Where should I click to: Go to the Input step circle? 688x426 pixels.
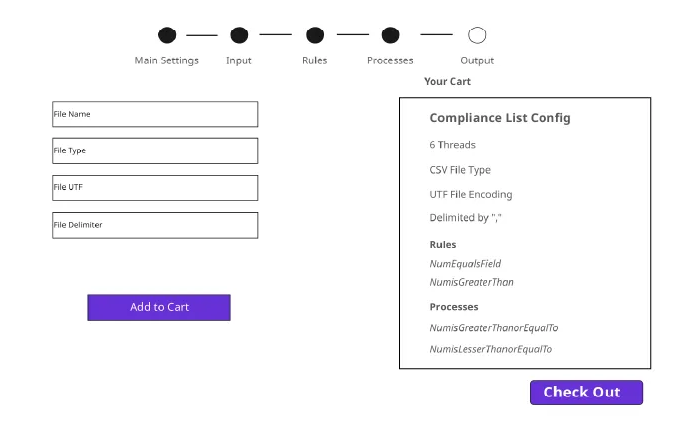click(239, 36)
